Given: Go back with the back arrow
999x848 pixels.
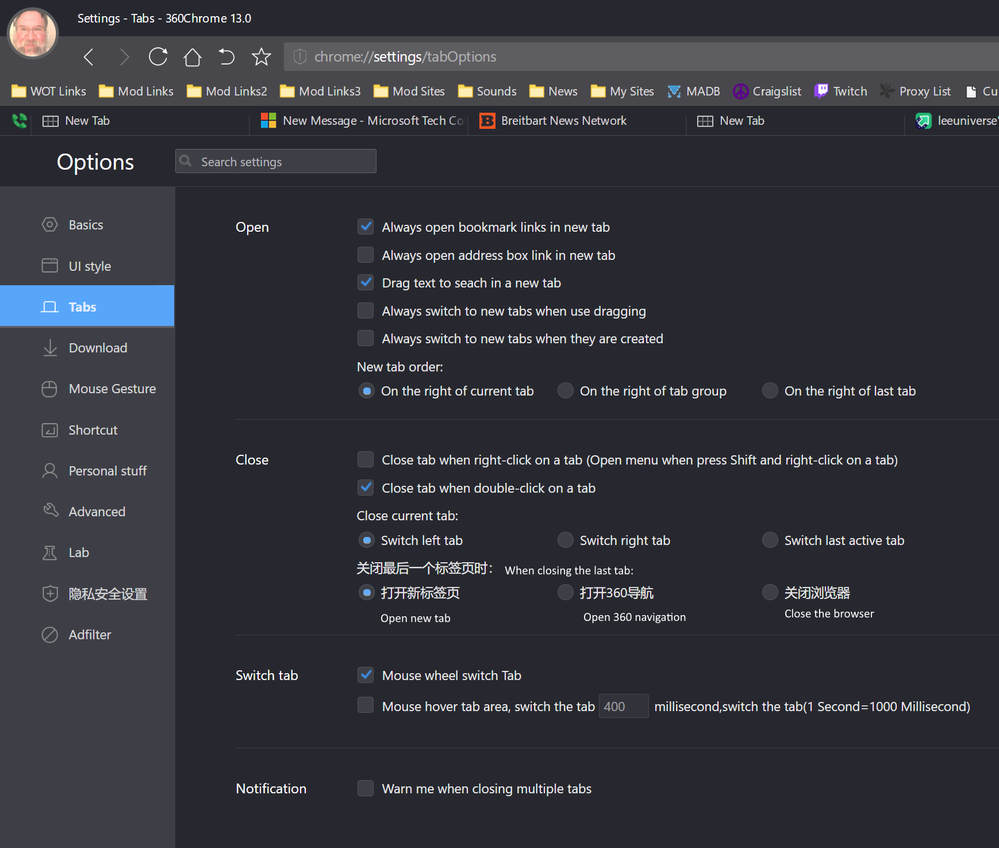Looking at the screenshot, I should coord(89,57).
